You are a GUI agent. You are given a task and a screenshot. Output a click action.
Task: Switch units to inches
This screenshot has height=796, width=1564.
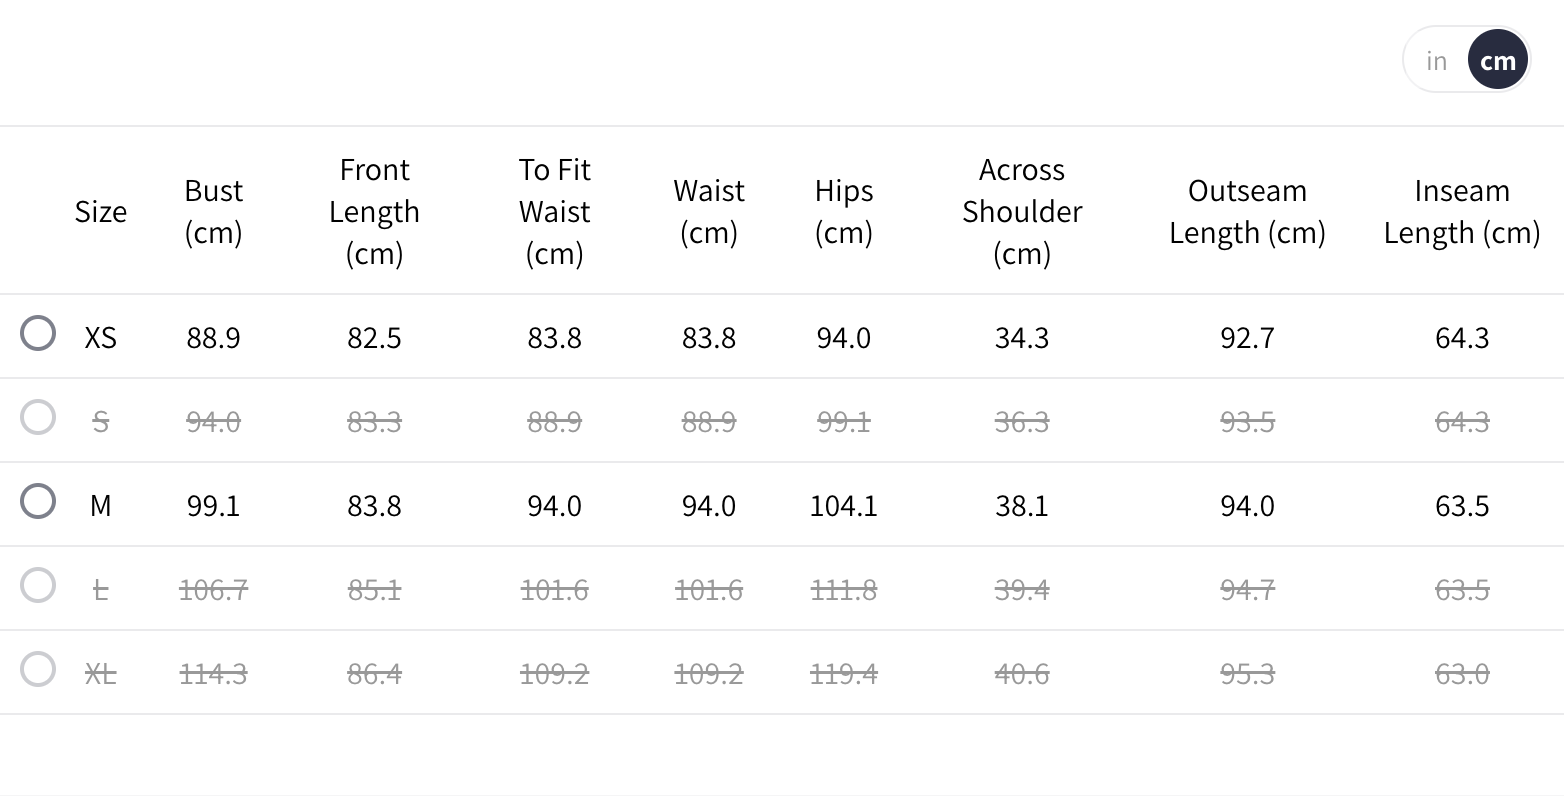[1437, 61]
